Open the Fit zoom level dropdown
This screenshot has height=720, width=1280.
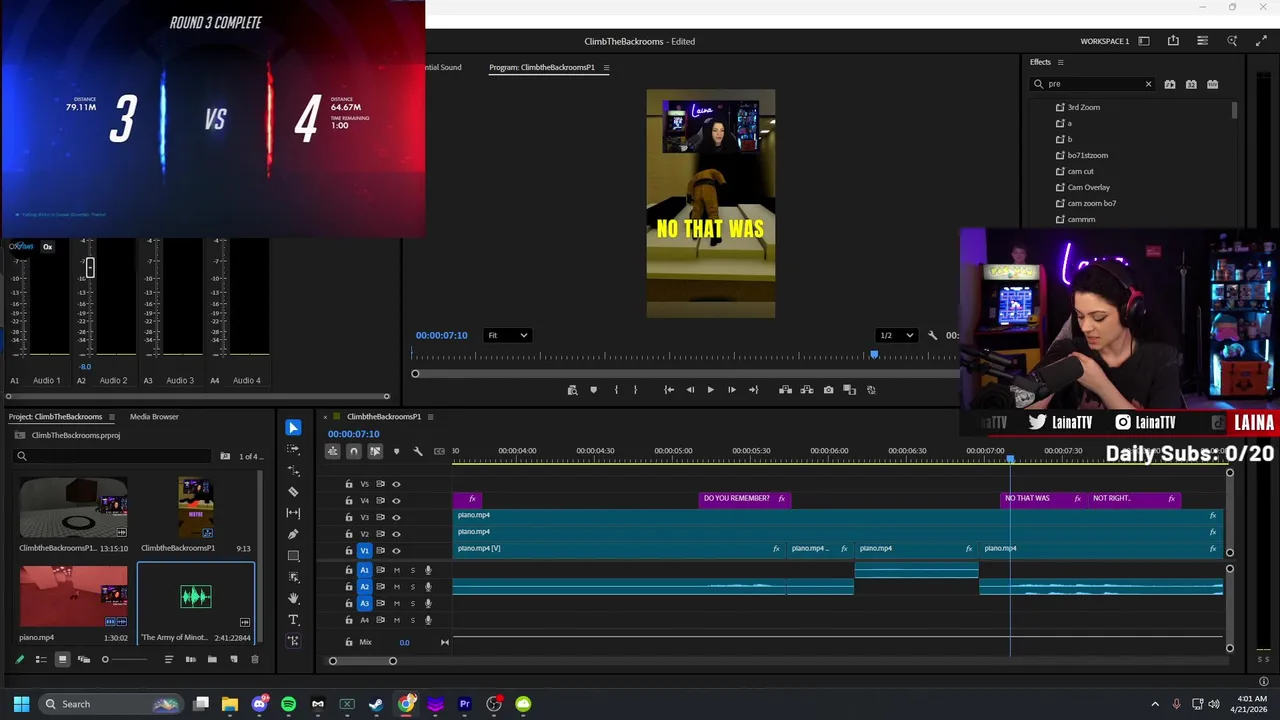coord(507,336)
